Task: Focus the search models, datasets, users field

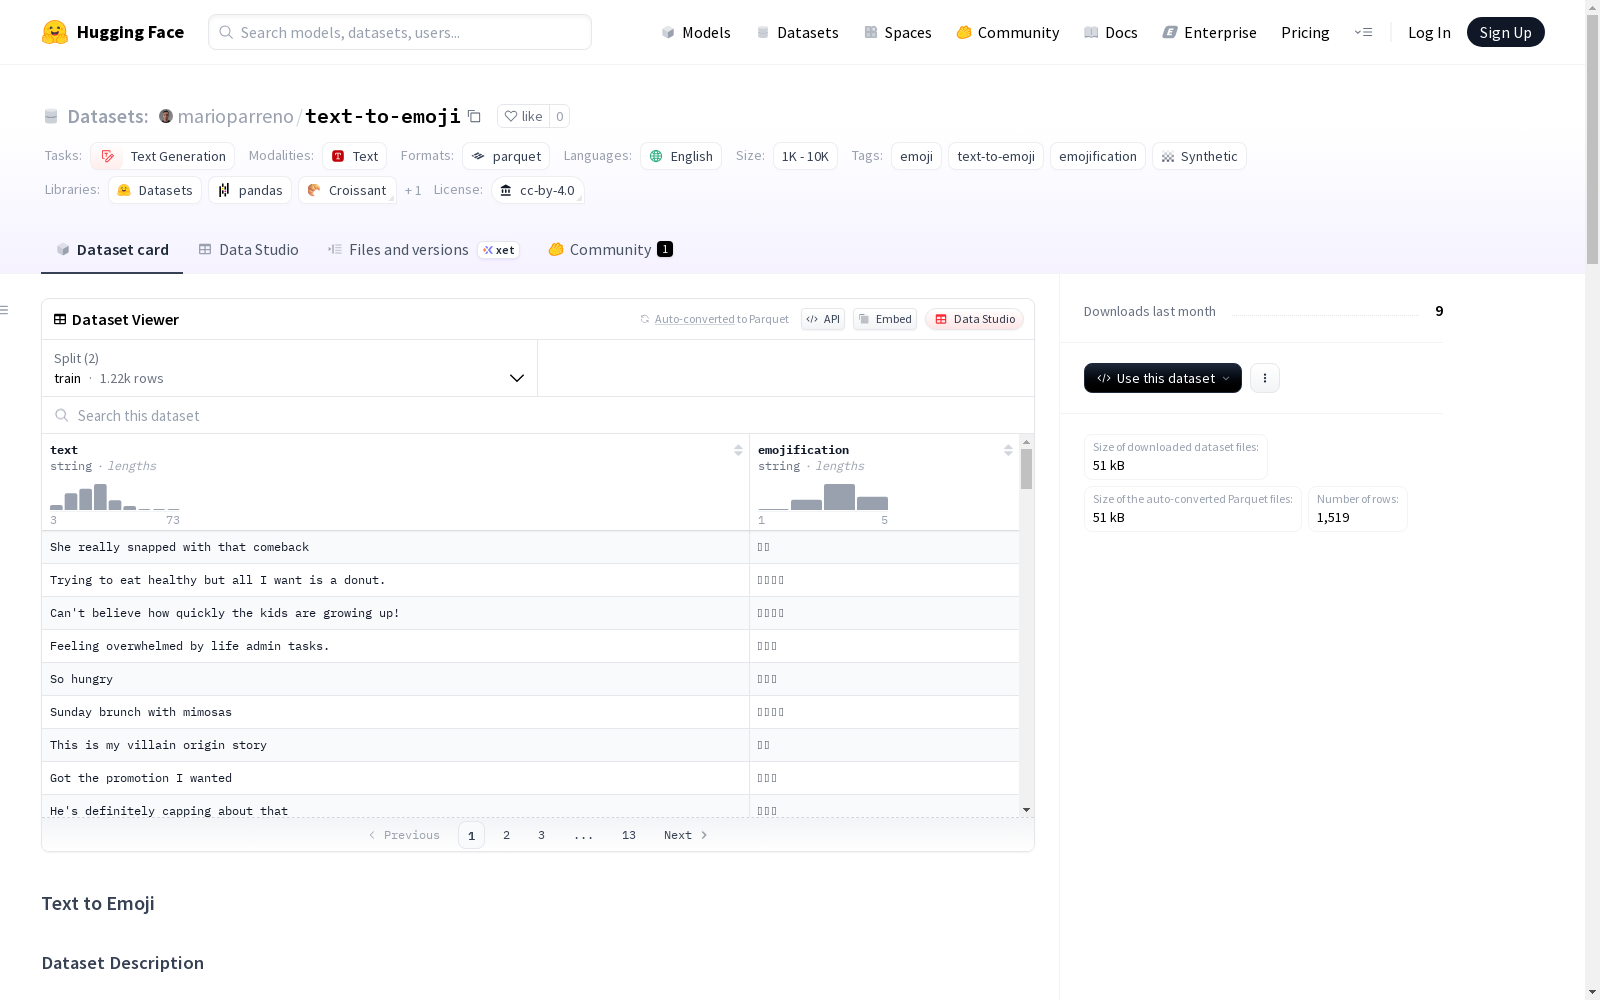Action: (x=400, y=32)
